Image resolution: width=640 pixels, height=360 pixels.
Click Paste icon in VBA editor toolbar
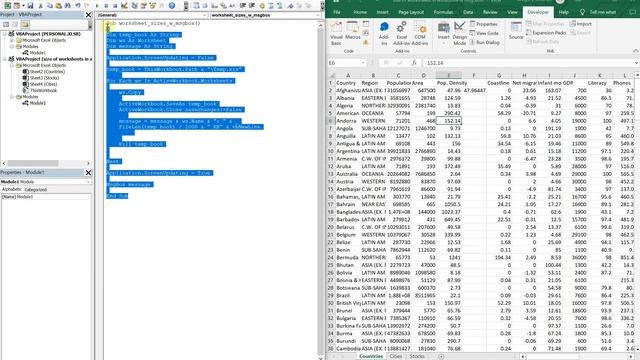click(58, 6)
